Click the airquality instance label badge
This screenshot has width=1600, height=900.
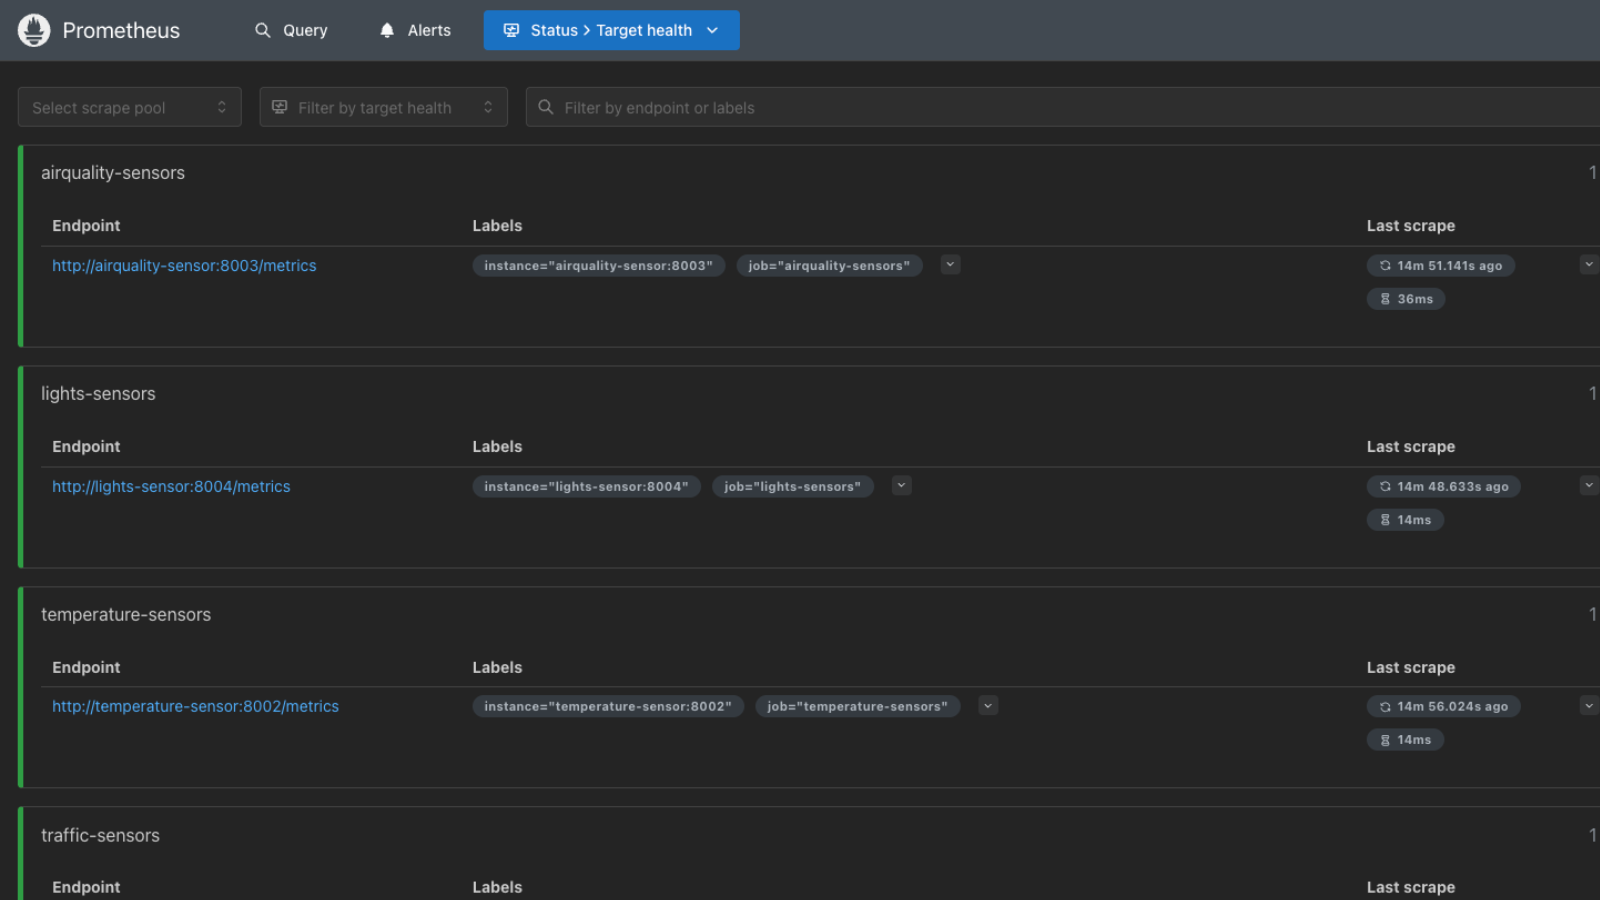598,265
